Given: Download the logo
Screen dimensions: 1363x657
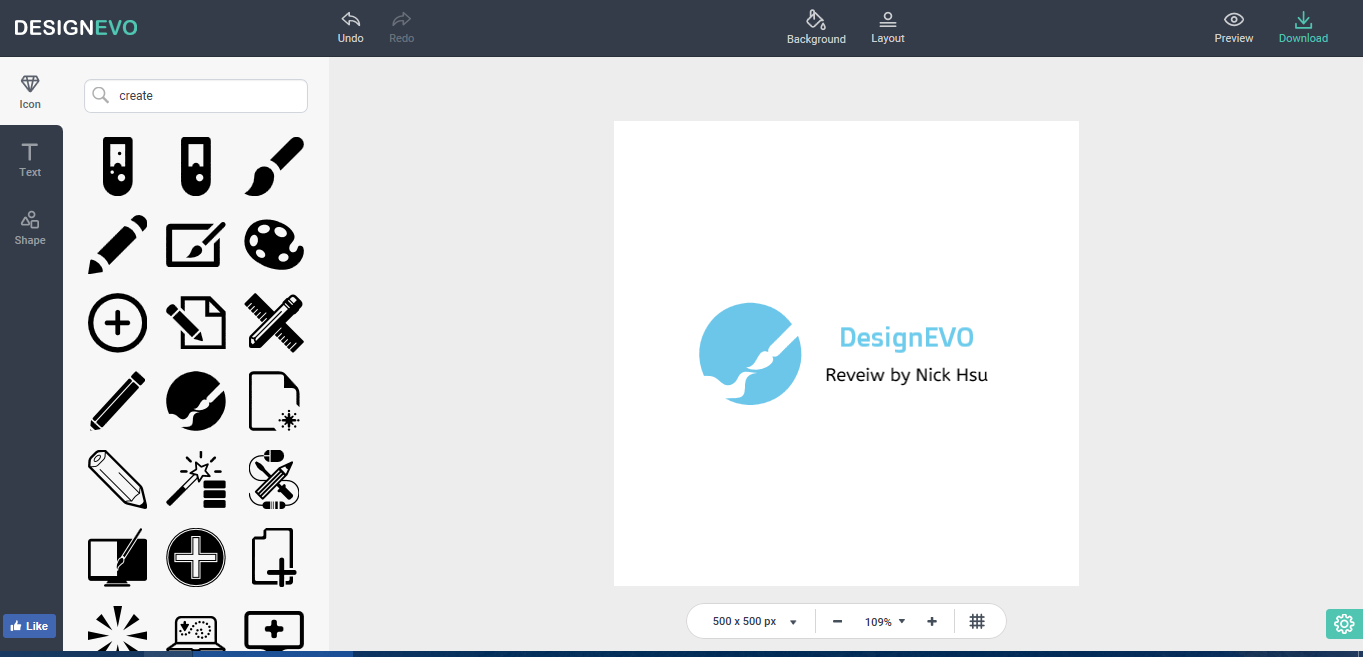Looking at the screenshot, I should pos(1303,28).
